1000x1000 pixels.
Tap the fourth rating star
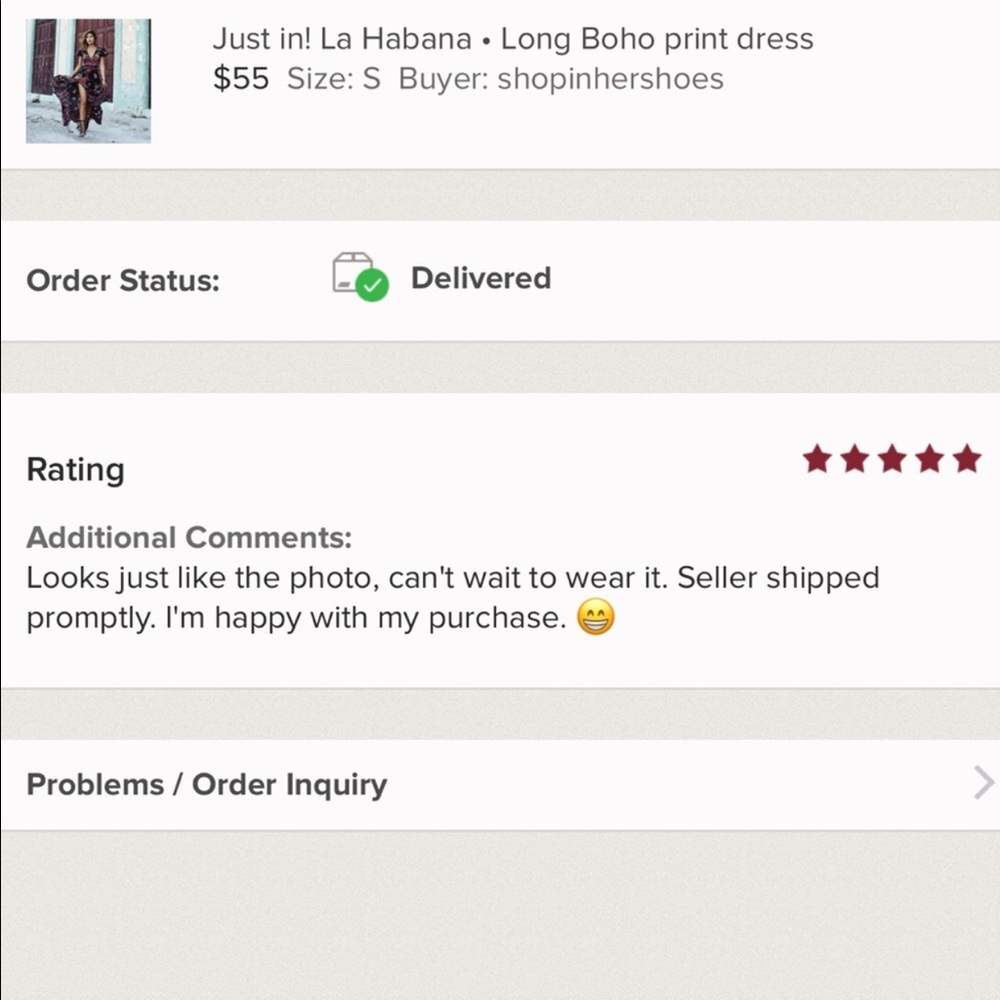pyautogui.click(x=929, y=460)
